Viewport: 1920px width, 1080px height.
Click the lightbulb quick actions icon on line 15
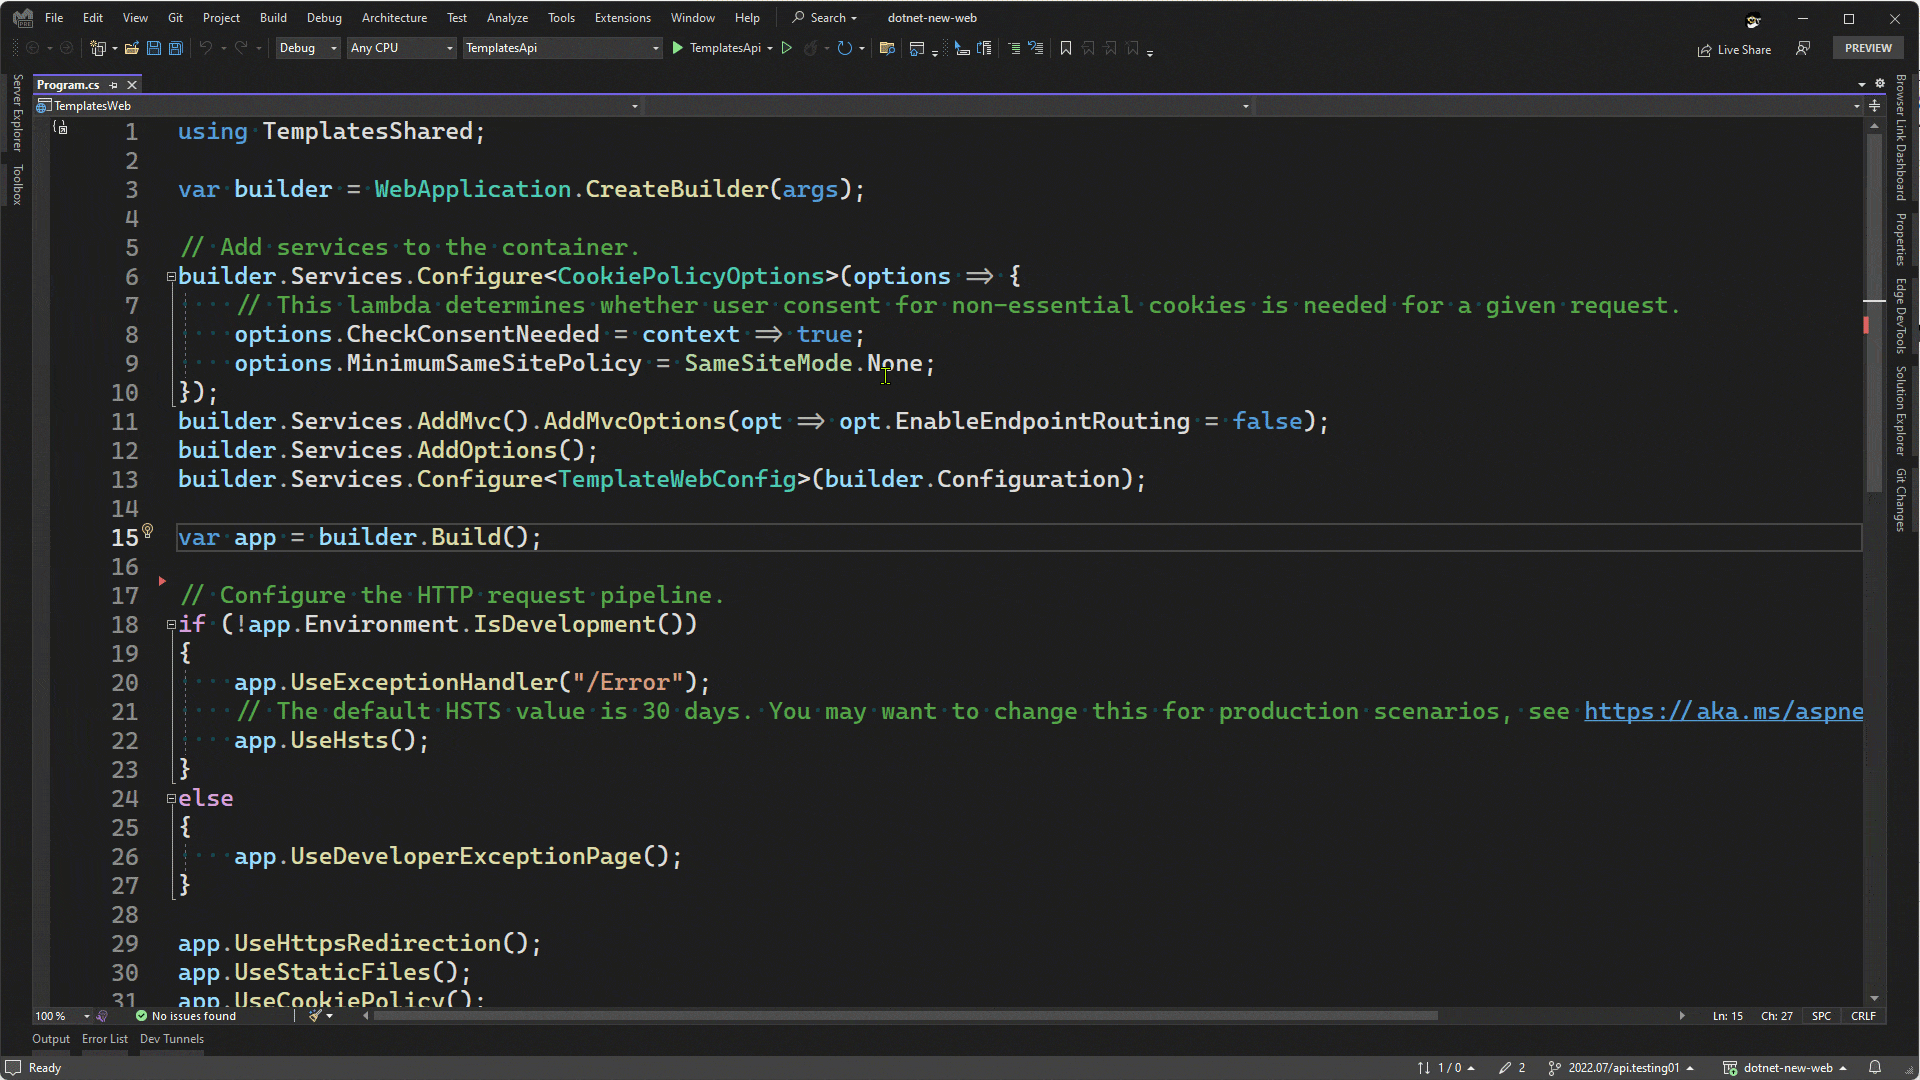(x=148, y=530)
